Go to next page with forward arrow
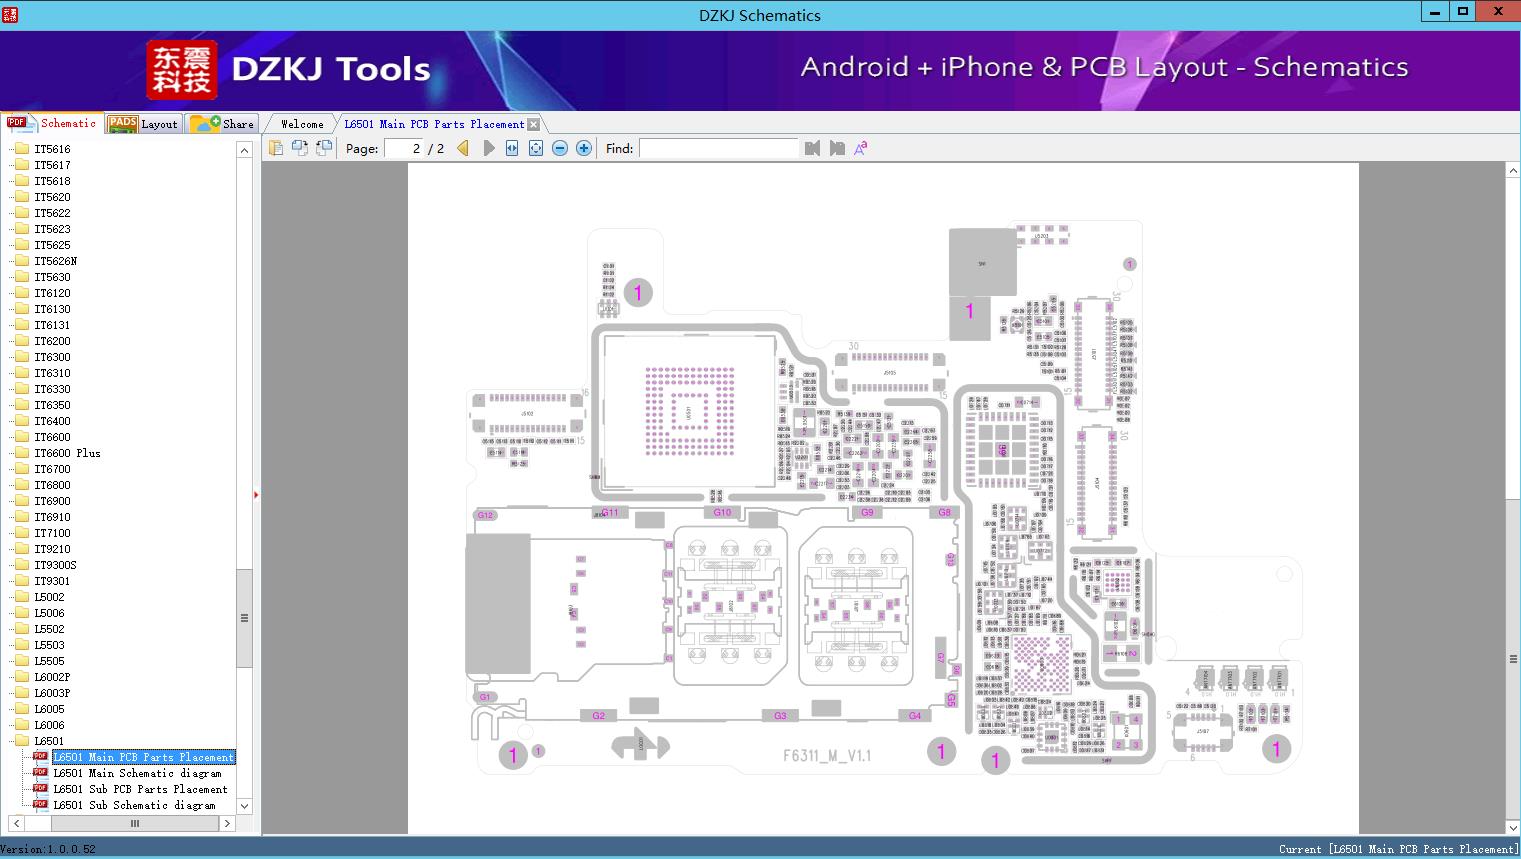1521x859 pixels. [x=488, y=147]
